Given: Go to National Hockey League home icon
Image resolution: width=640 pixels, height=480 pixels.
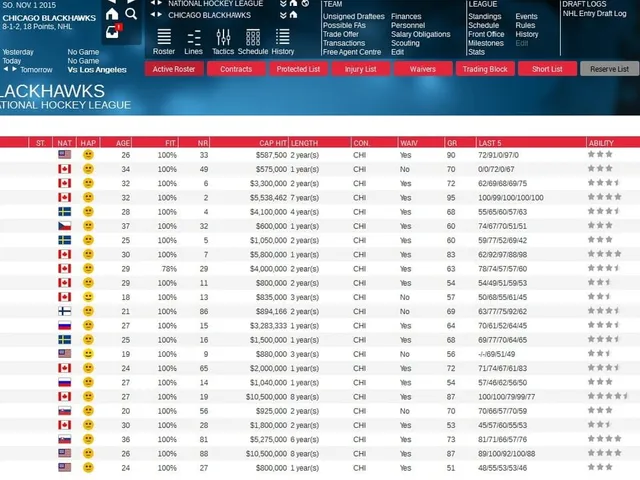Looking at the screenshot, I should point(293,3).
